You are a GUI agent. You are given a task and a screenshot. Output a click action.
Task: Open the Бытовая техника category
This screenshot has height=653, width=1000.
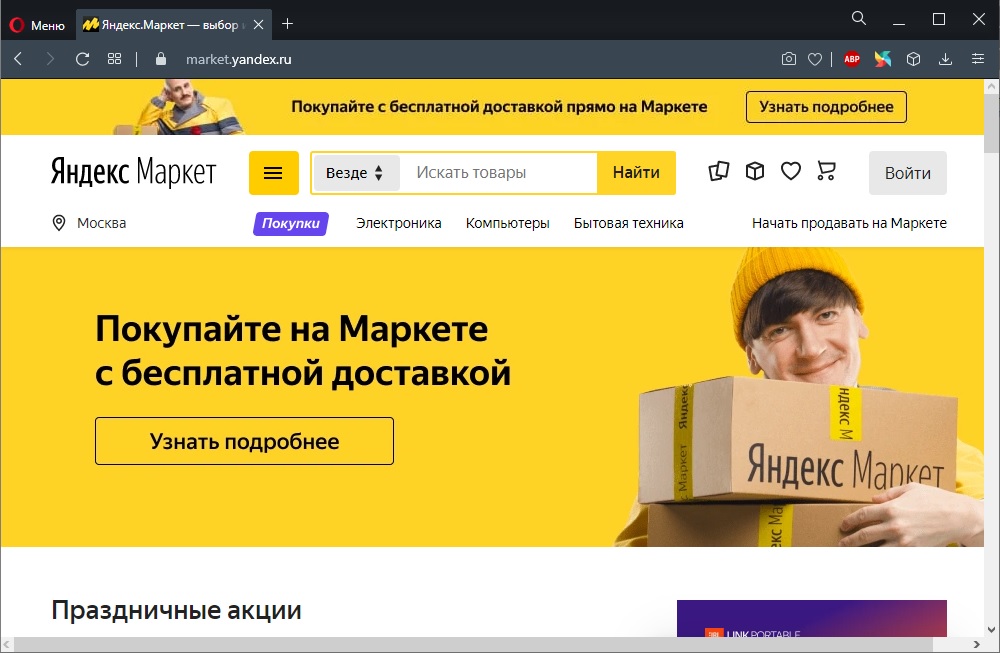(x=629, y=223)
